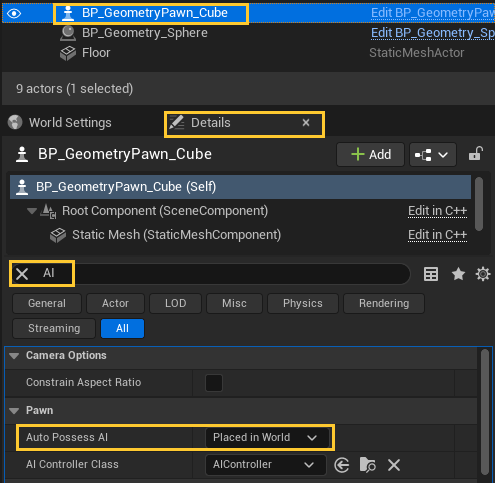Image resolution: width=495 pixels, height=483 pixels.
Task: Use selected asset arrow for AI Controller Class
Action: click(x=342, y=465)
